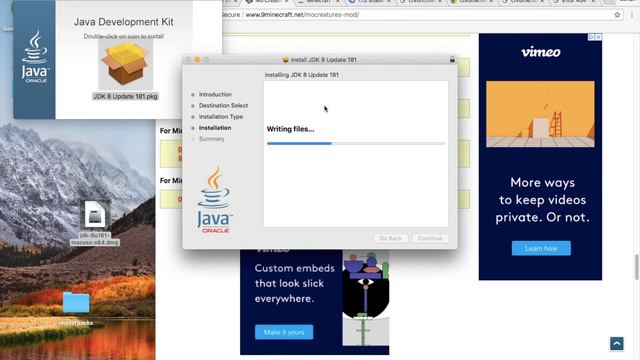Viewport: 640px width, 360px height.
Task: Select the Installation step in the installer
Action: click(215, 128)
